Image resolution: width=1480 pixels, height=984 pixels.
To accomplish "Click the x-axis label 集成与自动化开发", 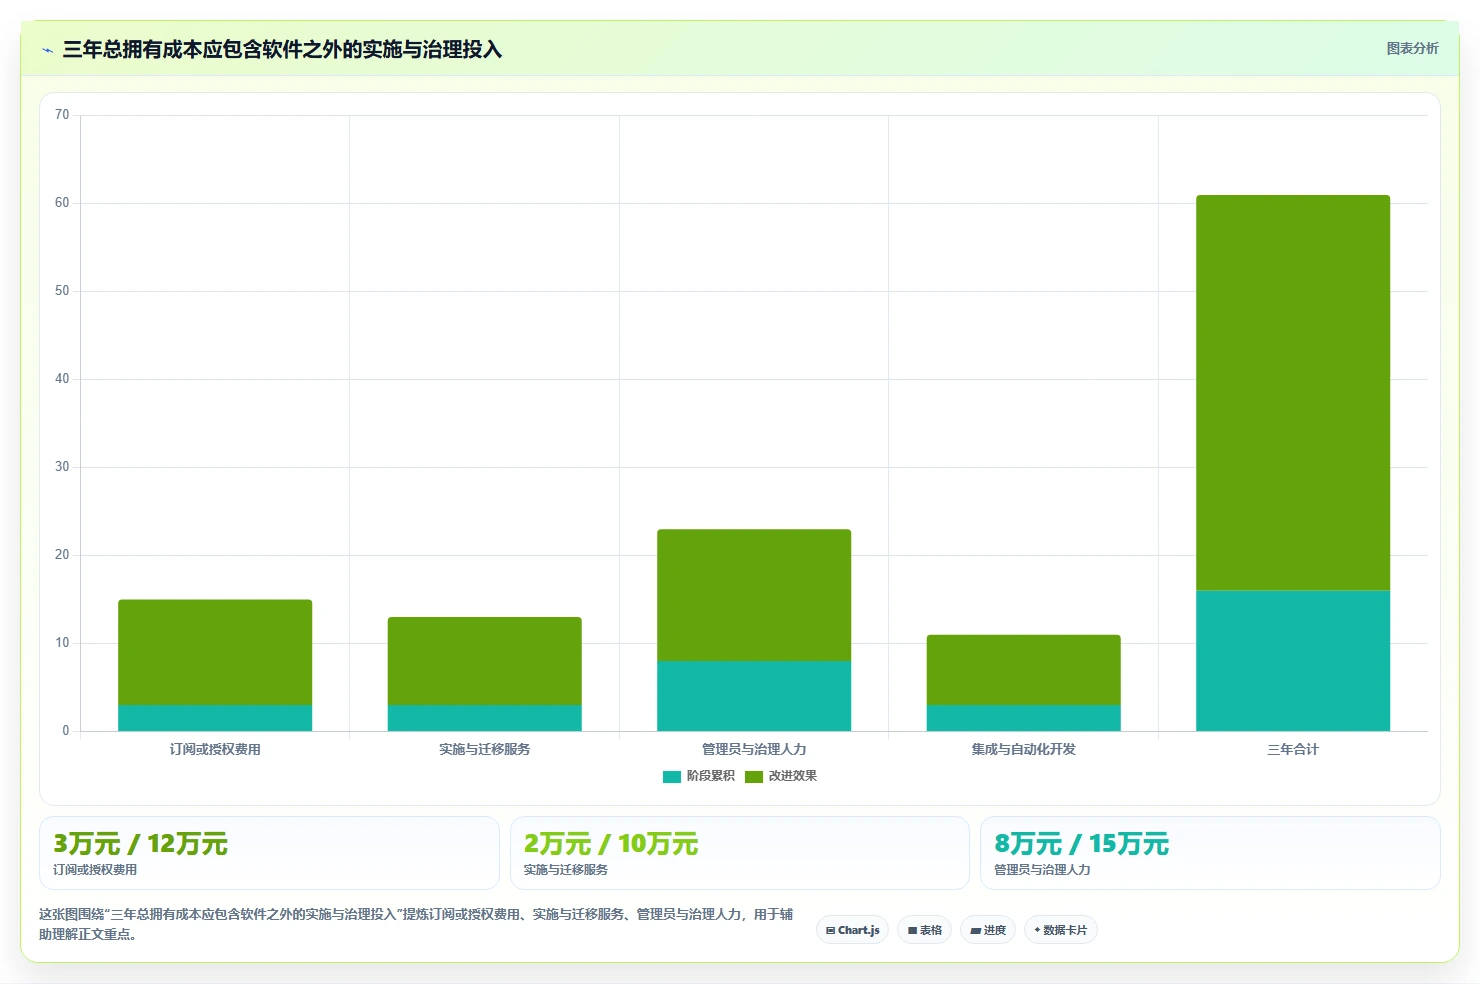I will click(1024, 749).
